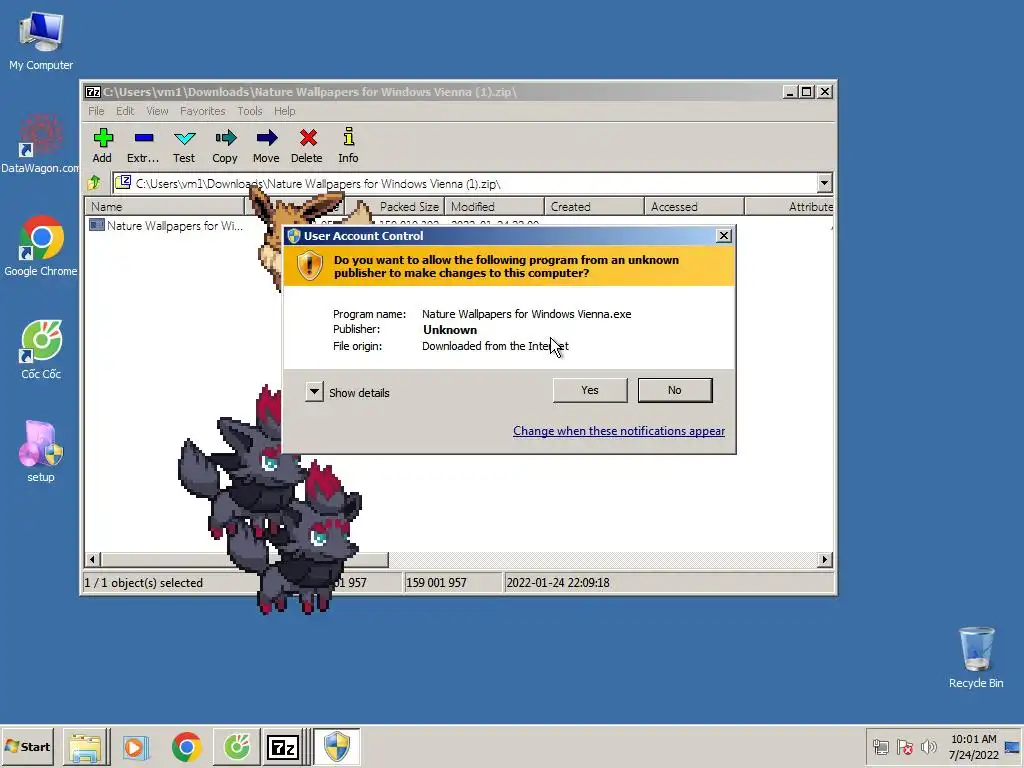The image size is (1024, 768).
Task: Close the User Account Control dialog
Action: click(x=724, y=236)
